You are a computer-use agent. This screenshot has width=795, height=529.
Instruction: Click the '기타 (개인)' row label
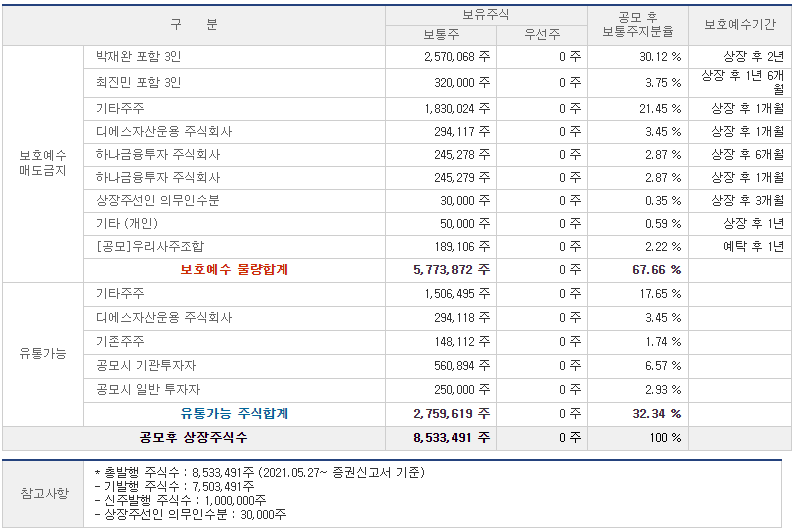127,224
